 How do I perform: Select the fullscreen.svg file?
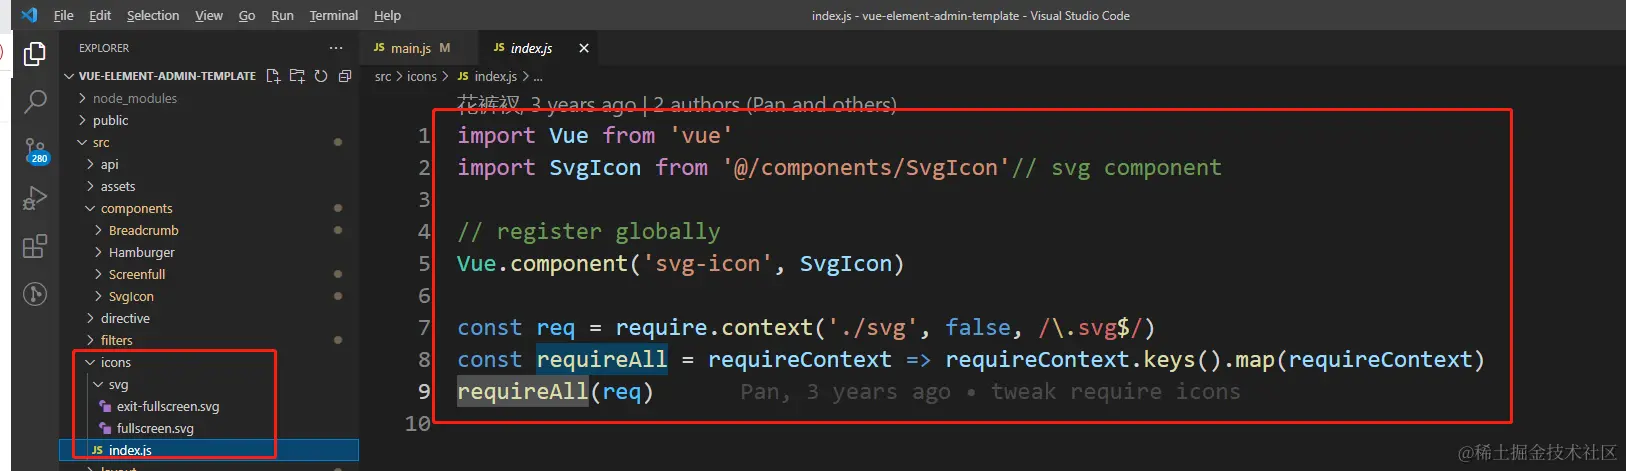point(155,428)
